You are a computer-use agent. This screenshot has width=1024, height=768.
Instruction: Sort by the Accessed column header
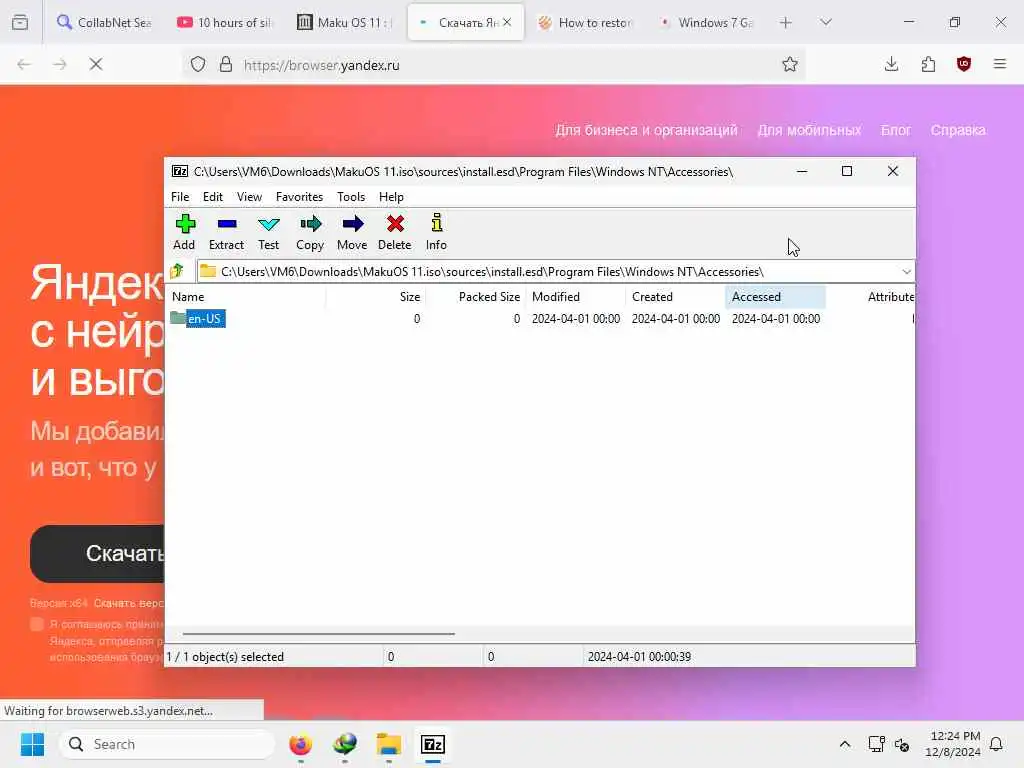(x=775, y=296)
